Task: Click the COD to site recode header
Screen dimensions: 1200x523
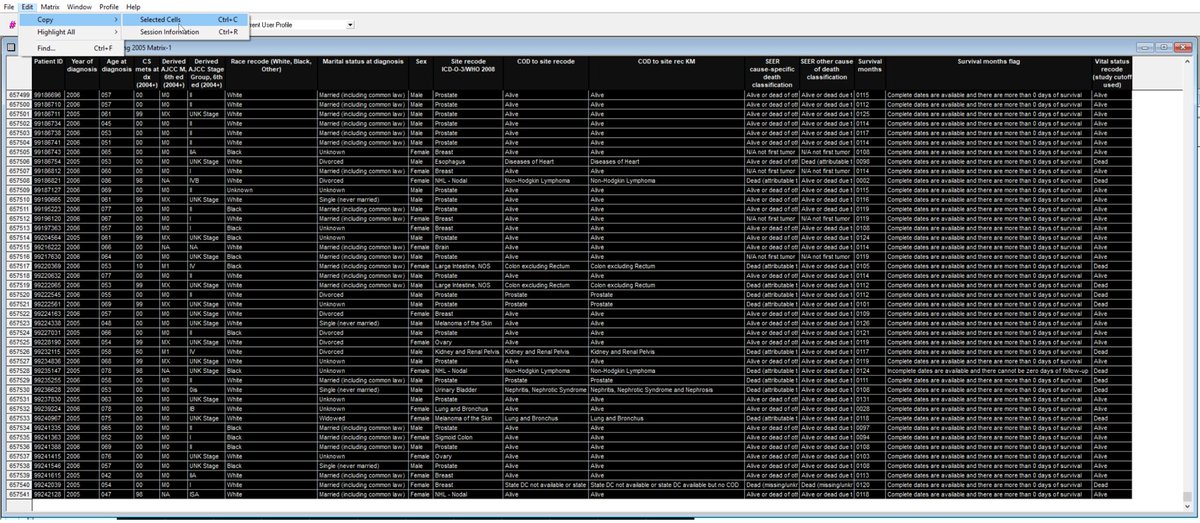Action: [545, 74]
